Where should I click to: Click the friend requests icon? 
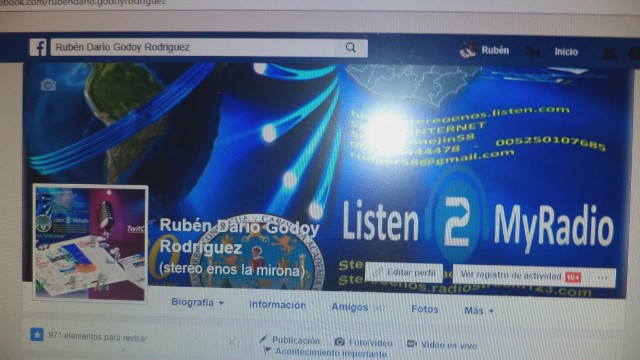point(609,54)
